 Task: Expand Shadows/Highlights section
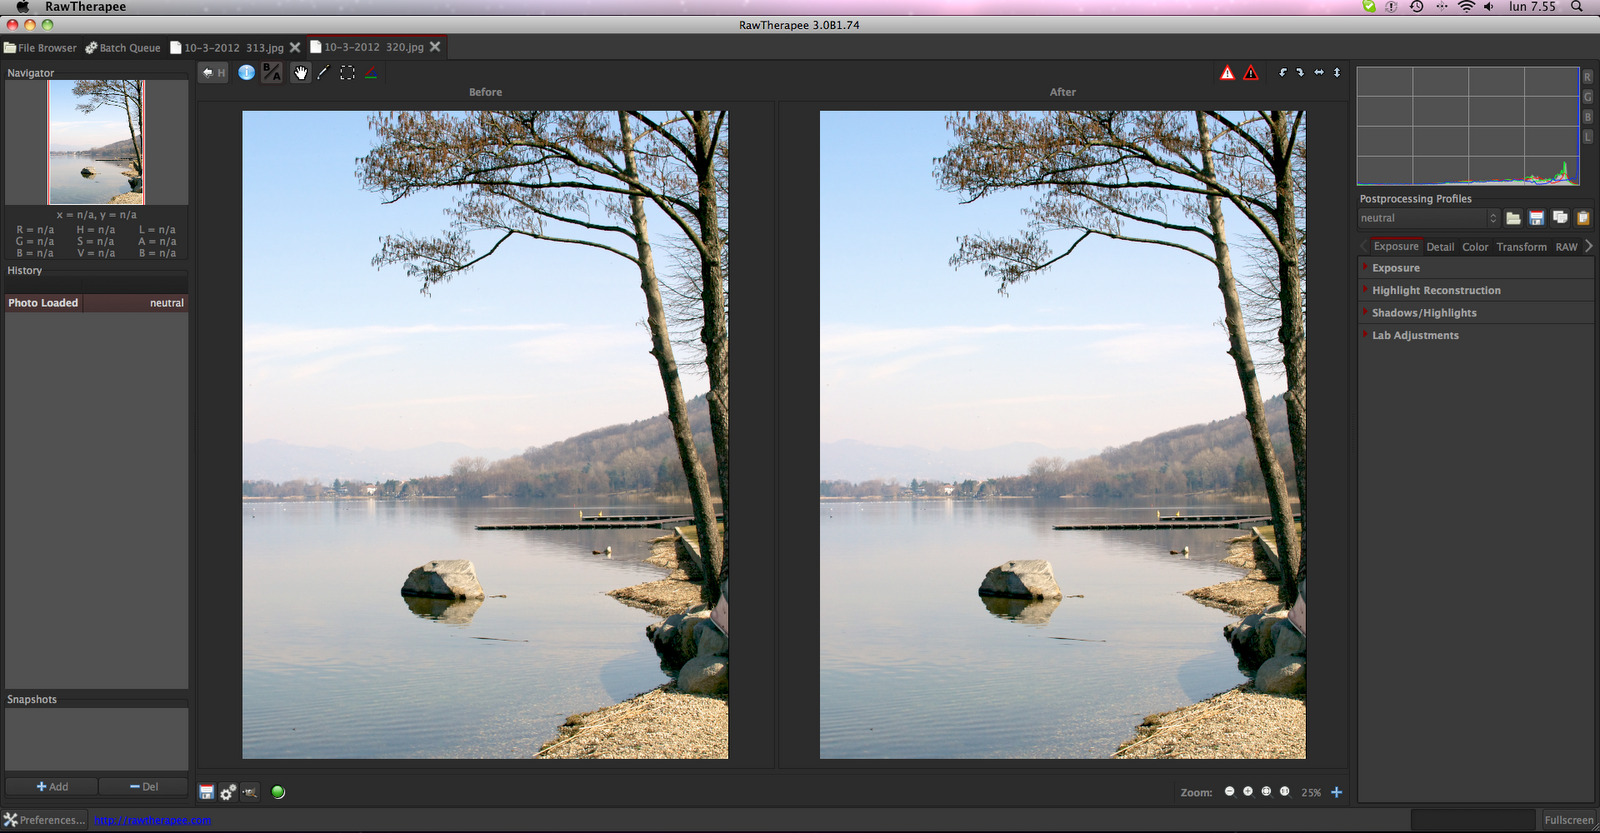1475,313
